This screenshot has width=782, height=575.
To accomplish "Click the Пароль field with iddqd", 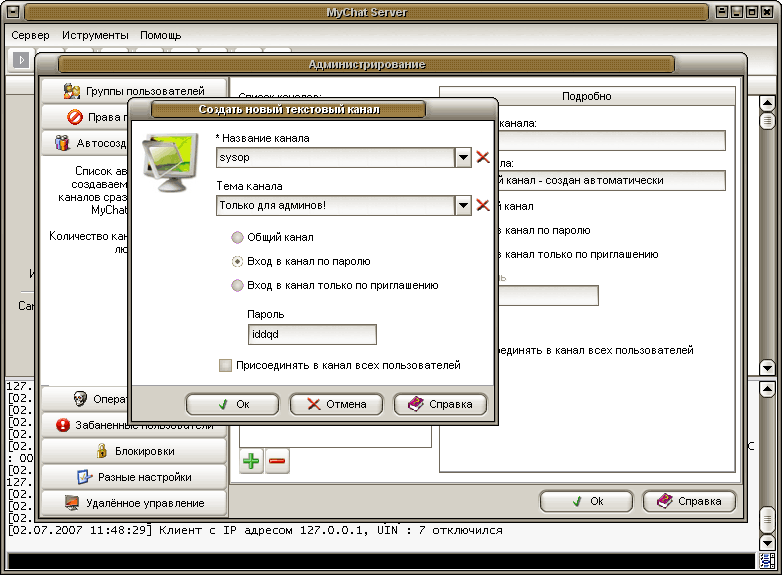I will tap(312, 334).
